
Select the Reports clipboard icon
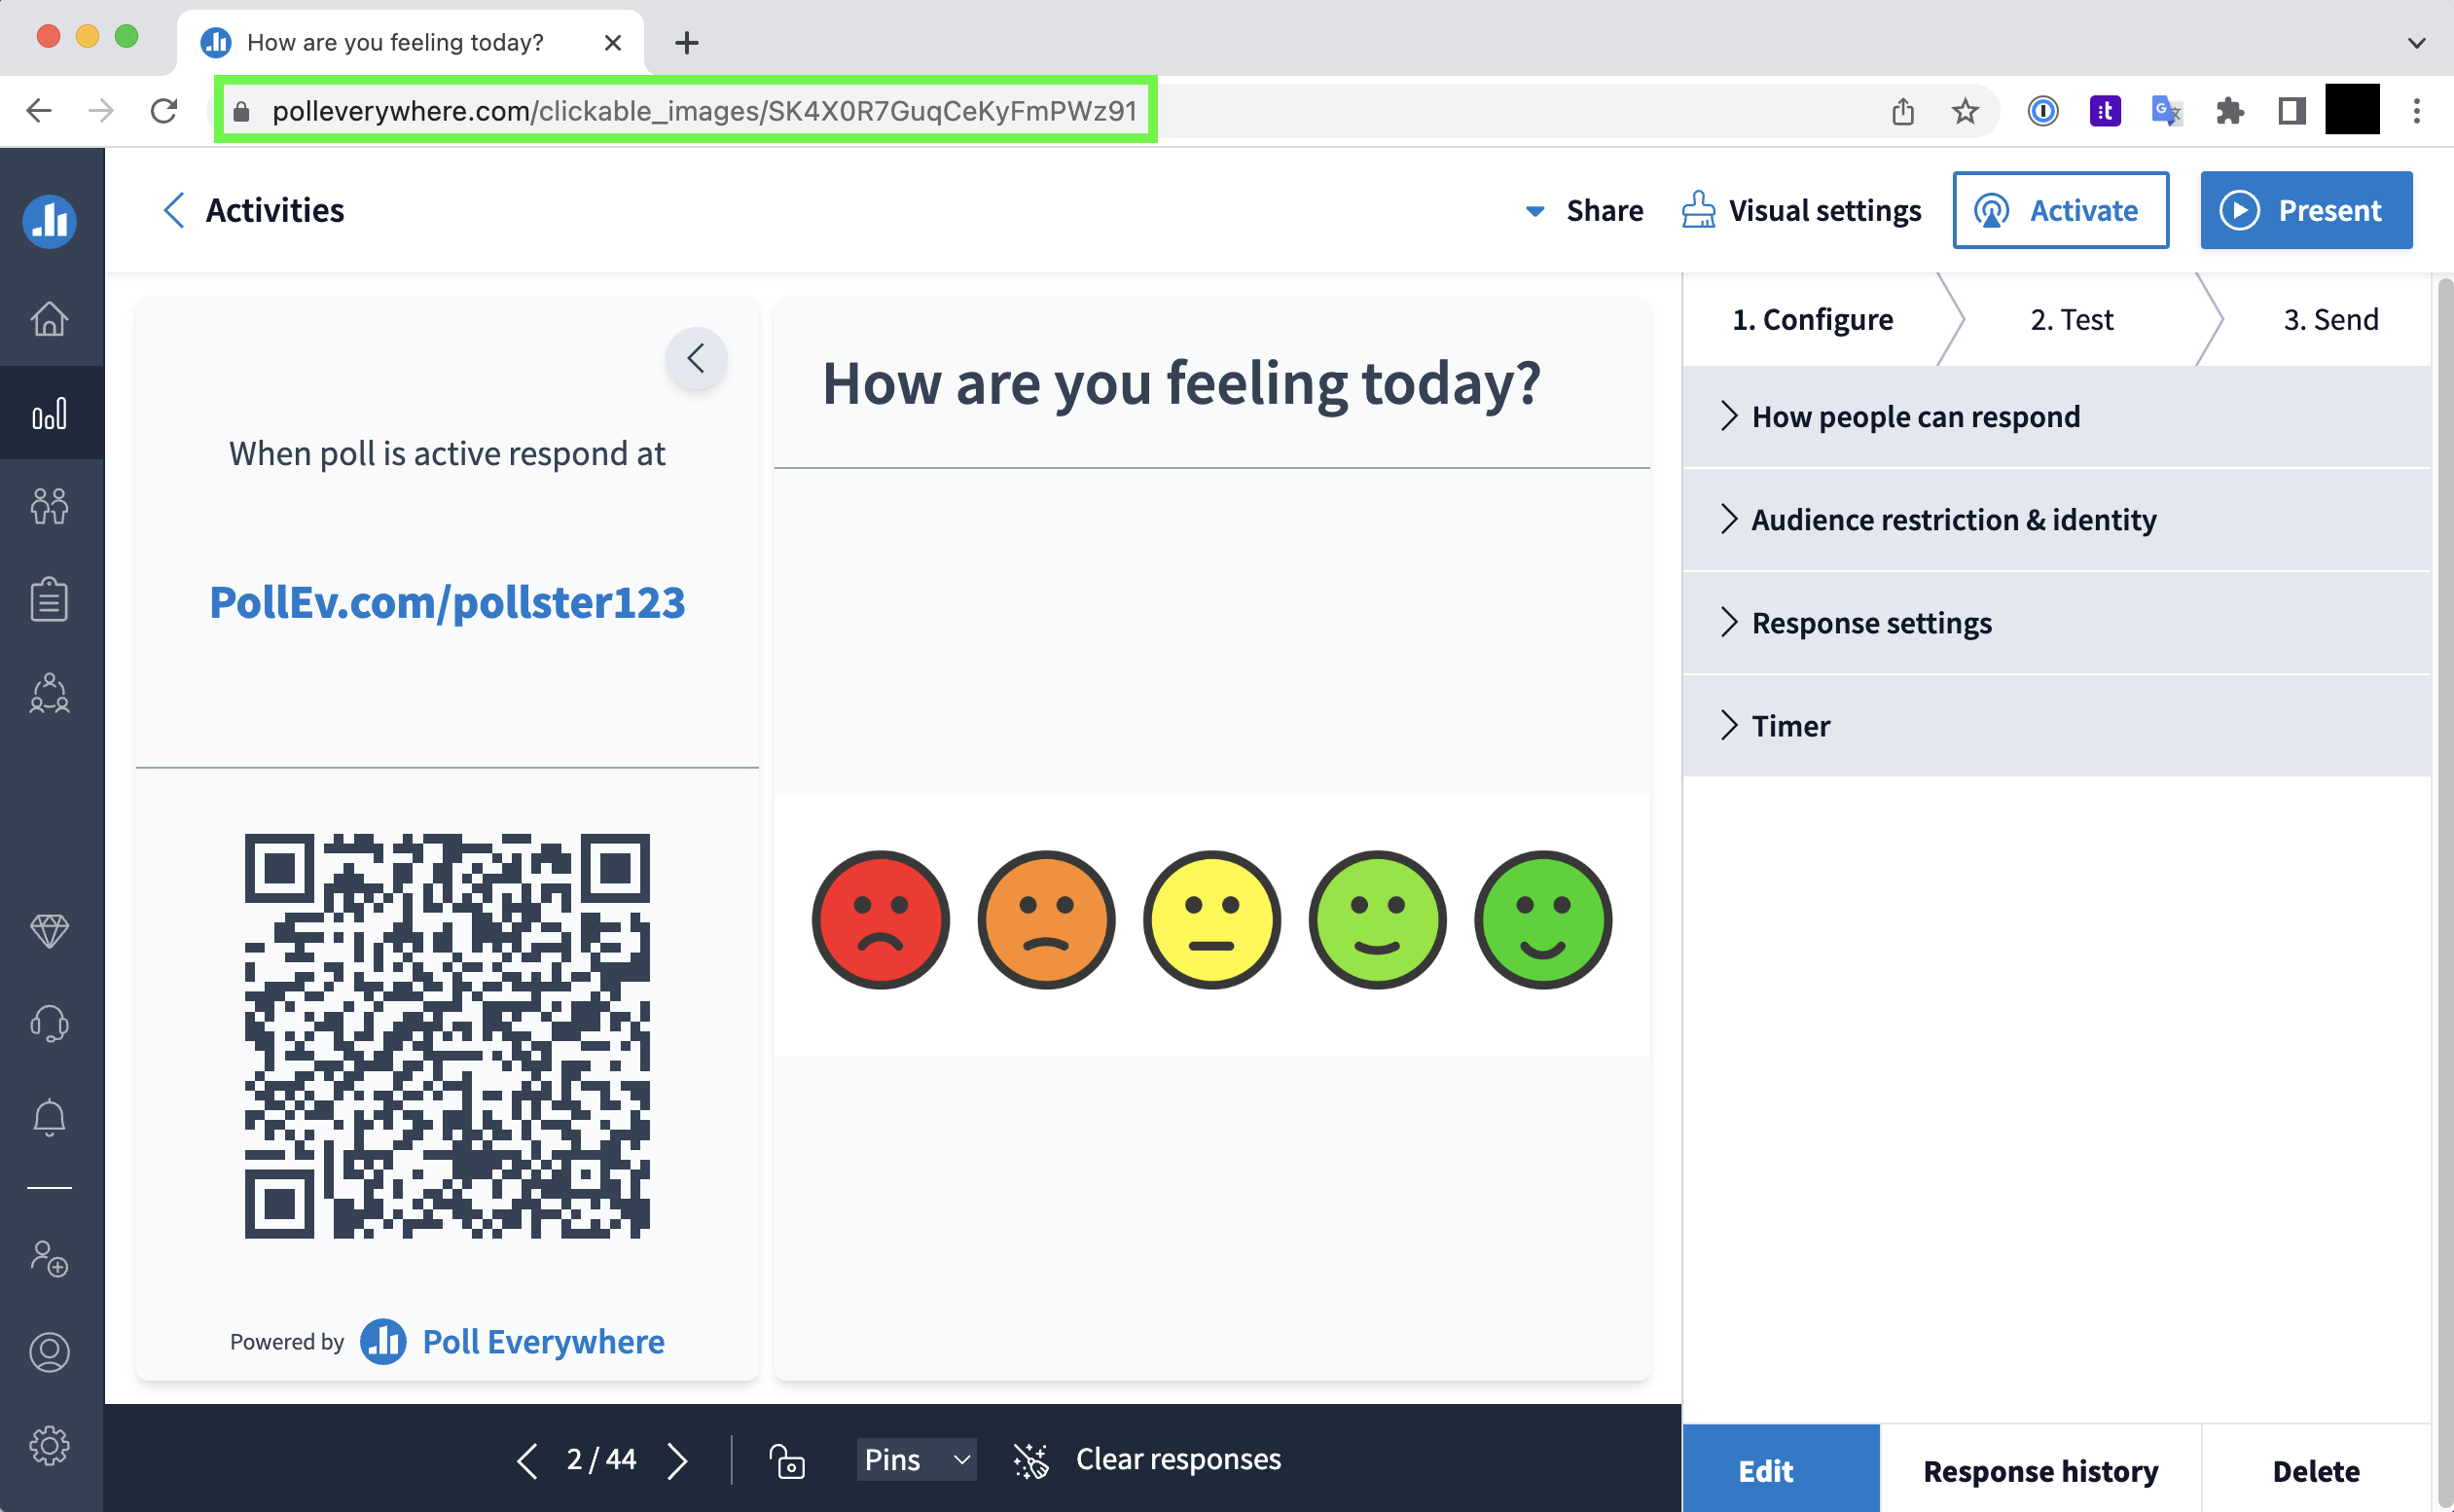(x=50, y=598)
